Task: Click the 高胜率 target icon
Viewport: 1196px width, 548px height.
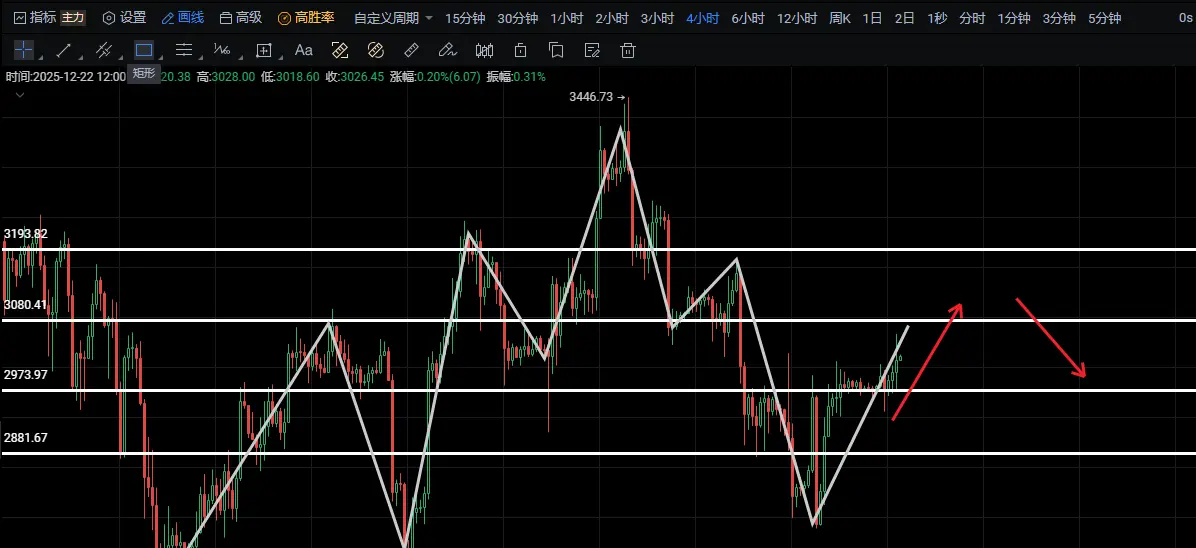Action: pos(284,18)
